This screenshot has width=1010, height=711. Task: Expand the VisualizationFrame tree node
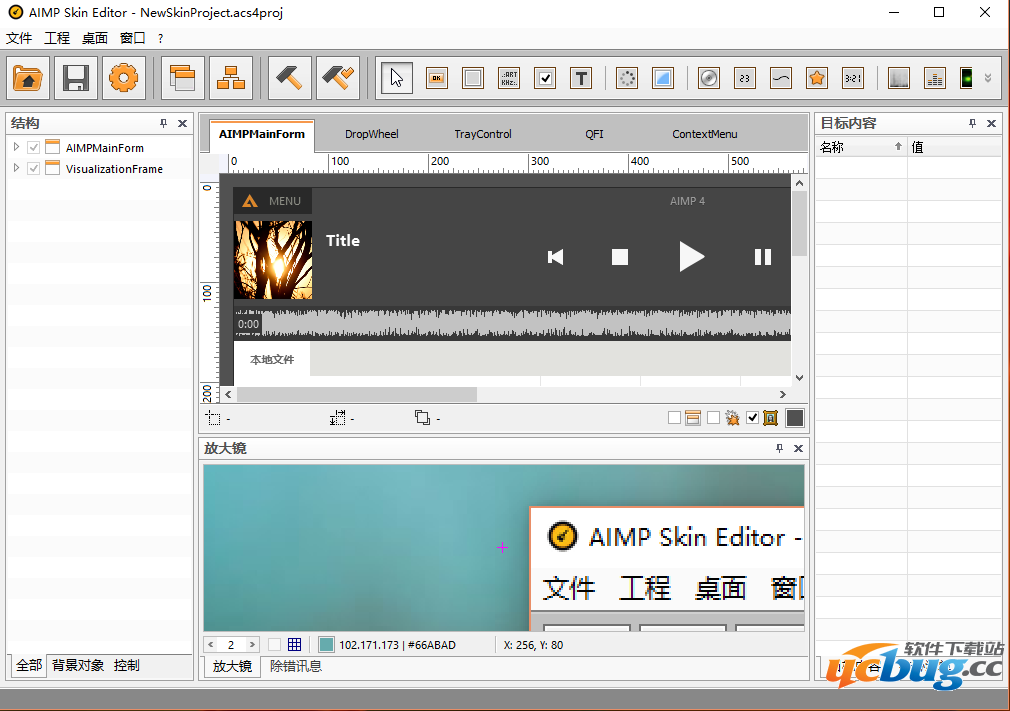(16, 169)
